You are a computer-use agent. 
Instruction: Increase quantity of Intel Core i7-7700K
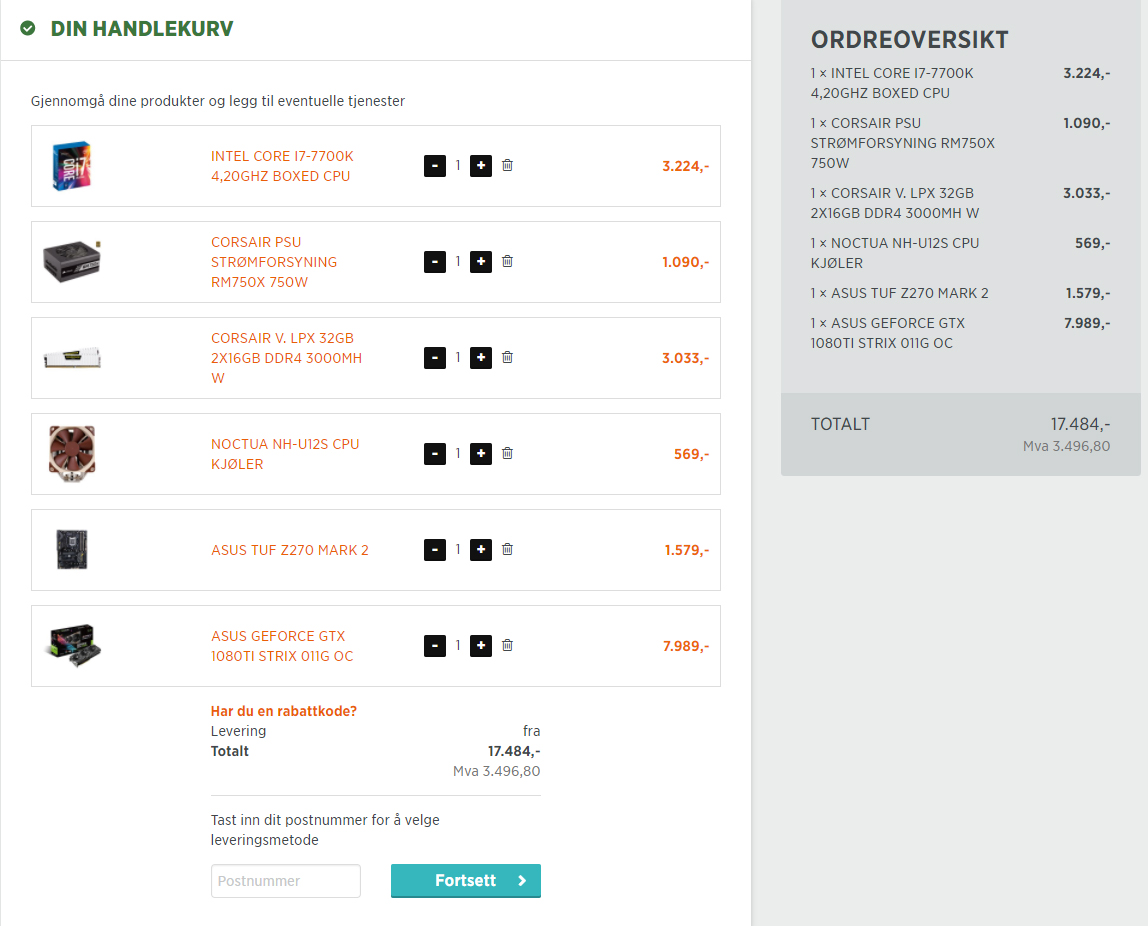click(x=481, y=166)
